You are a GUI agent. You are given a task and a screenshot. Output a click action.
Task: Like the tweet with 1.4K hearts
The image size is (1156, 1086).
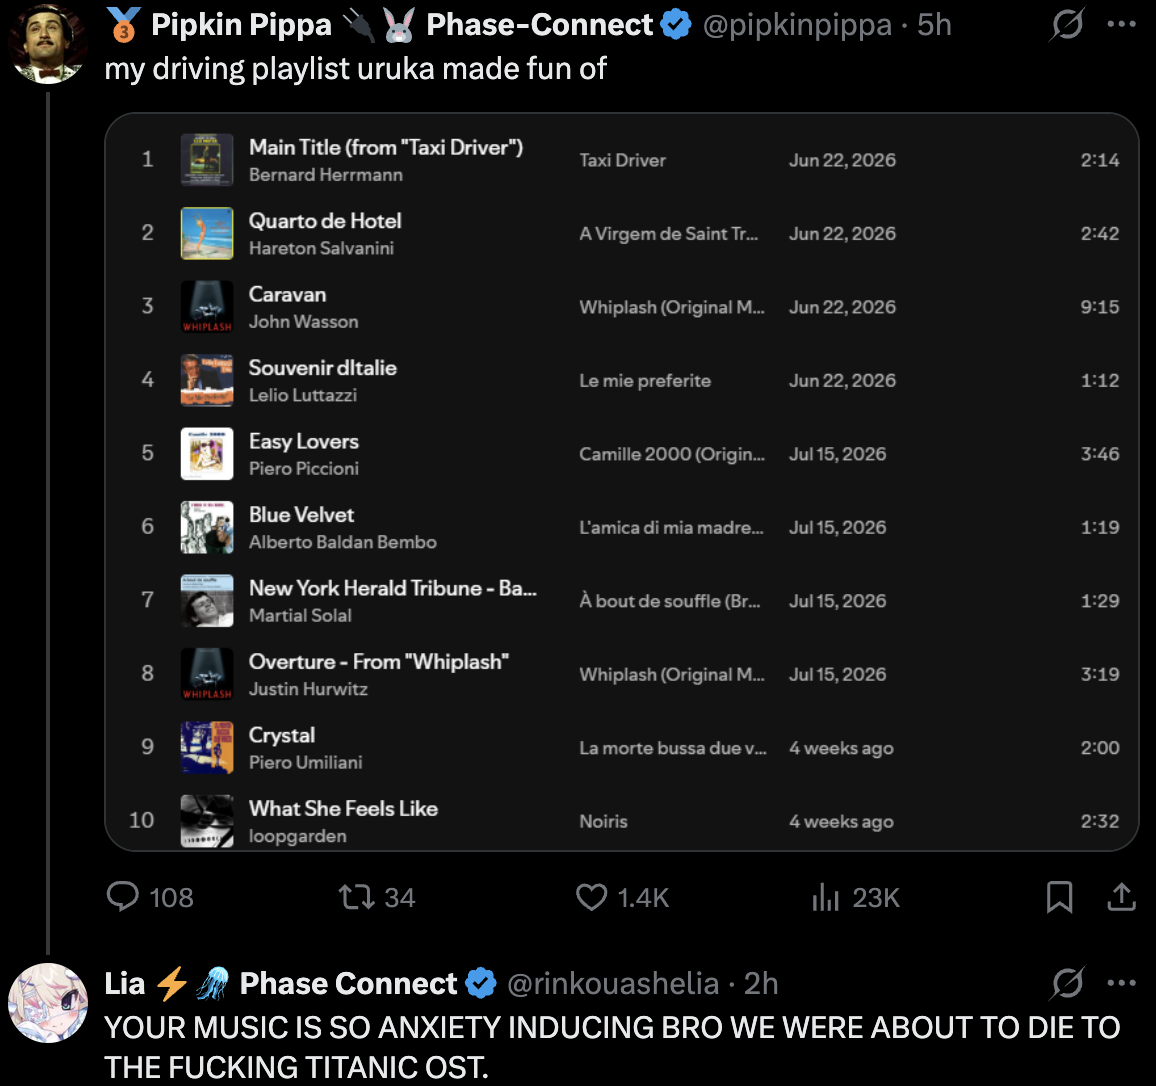click(x=591, y=897)
